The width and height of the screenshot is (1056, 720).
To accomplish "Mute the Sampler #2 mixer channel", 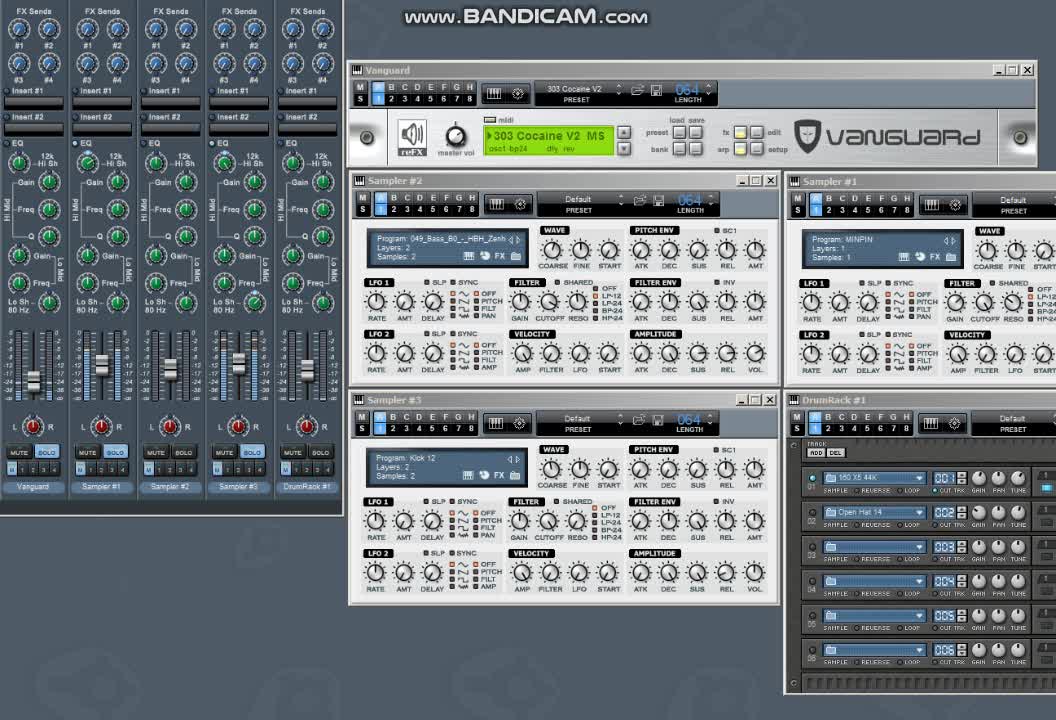I will pos(156,453).
